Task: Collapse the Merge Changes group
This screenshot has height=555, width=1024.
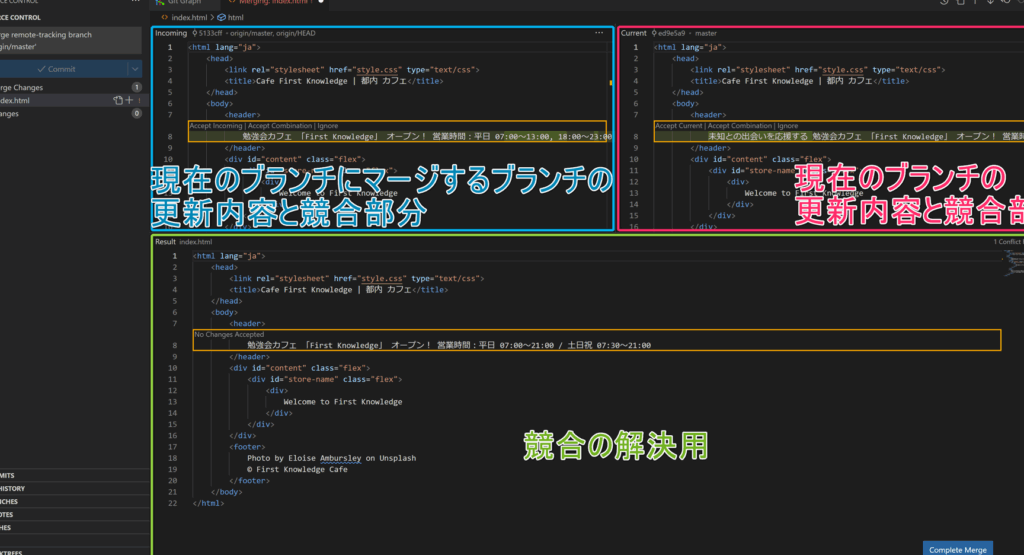Action: (x=30, y=88)
